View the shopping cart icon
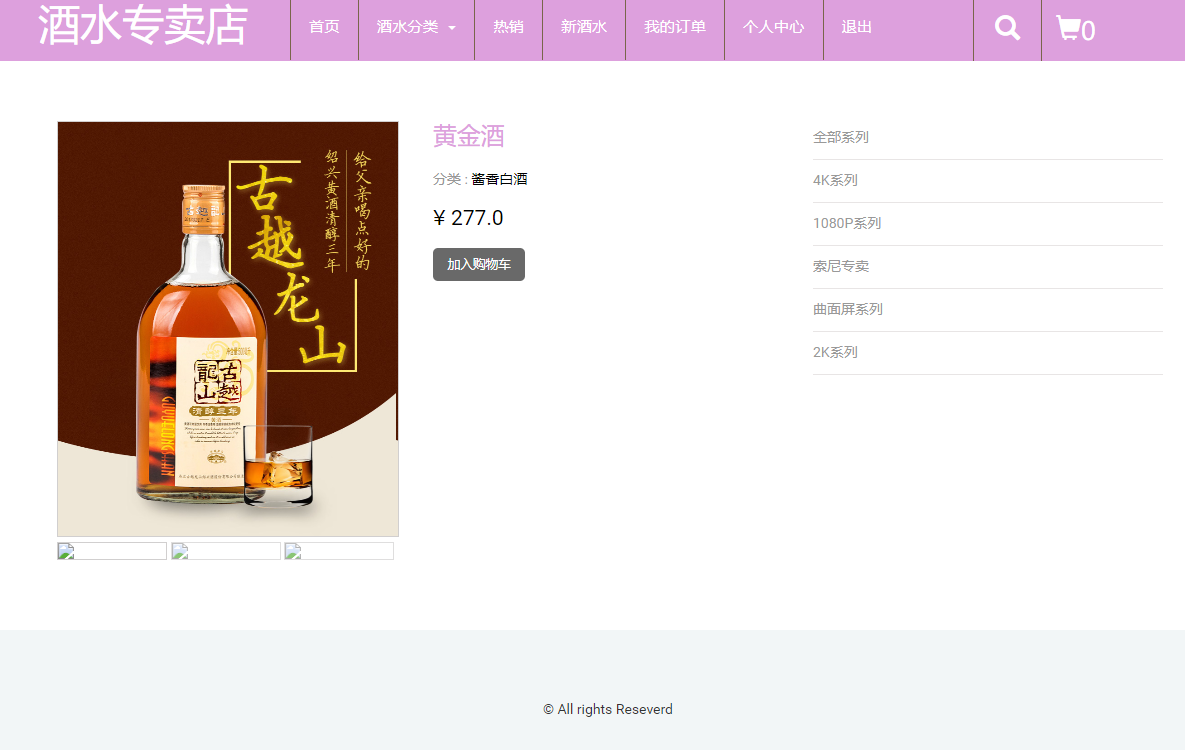Image resolution: width=1185 pixels, height=750 pixels. (x=1068, y=28)
